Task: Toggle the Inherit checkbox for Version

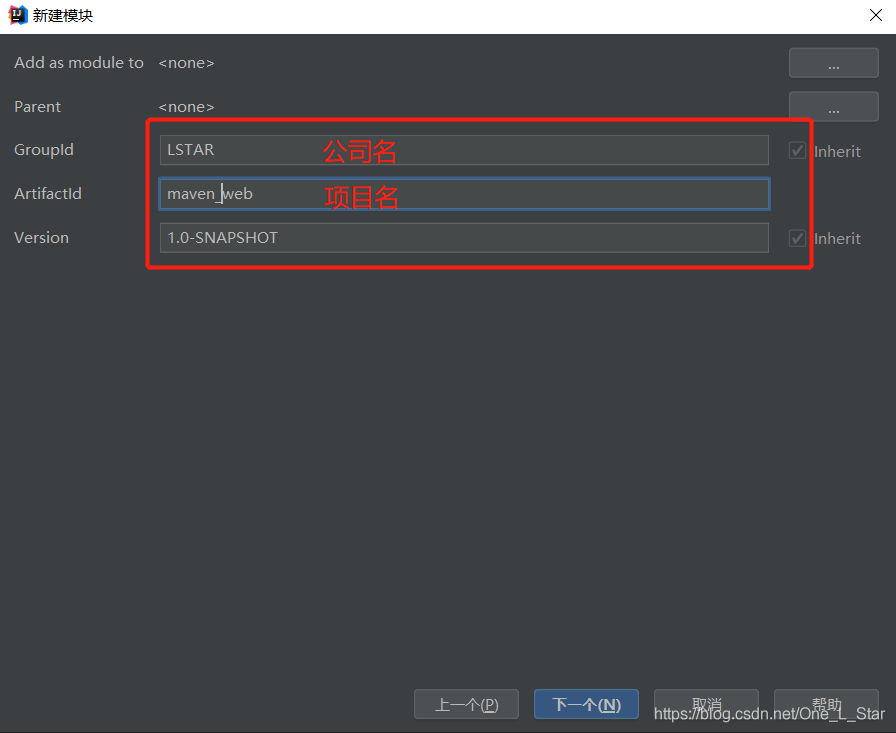Action: click(797, 238)
